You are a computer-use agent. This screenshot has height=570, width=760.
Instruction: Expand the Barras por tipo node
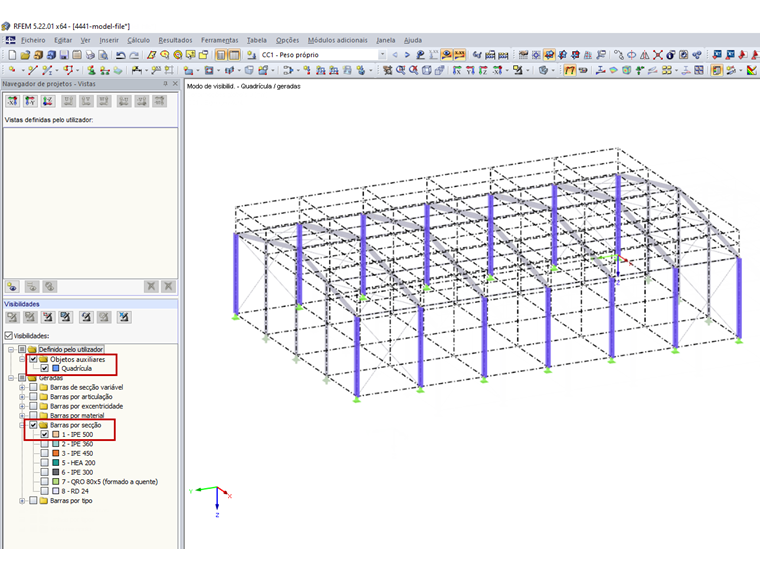tap(22, 501)
